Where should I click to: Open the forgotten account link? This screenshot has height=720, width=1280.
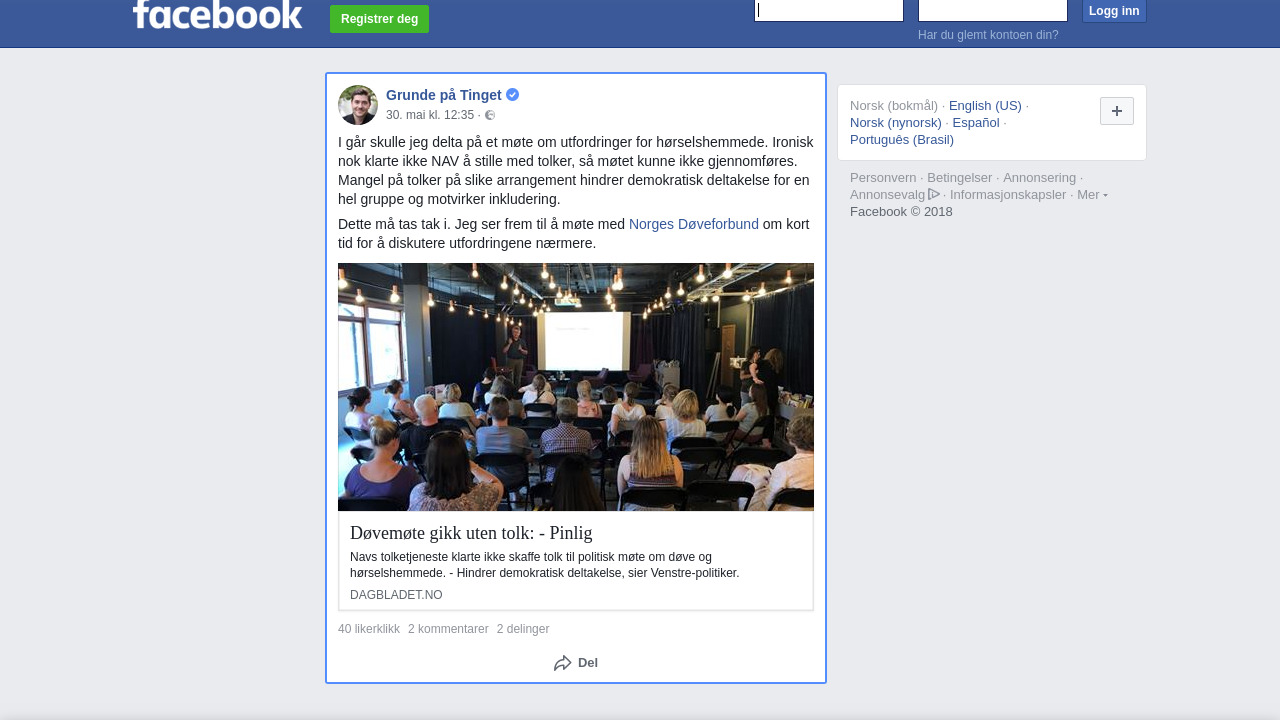(988, 35)
